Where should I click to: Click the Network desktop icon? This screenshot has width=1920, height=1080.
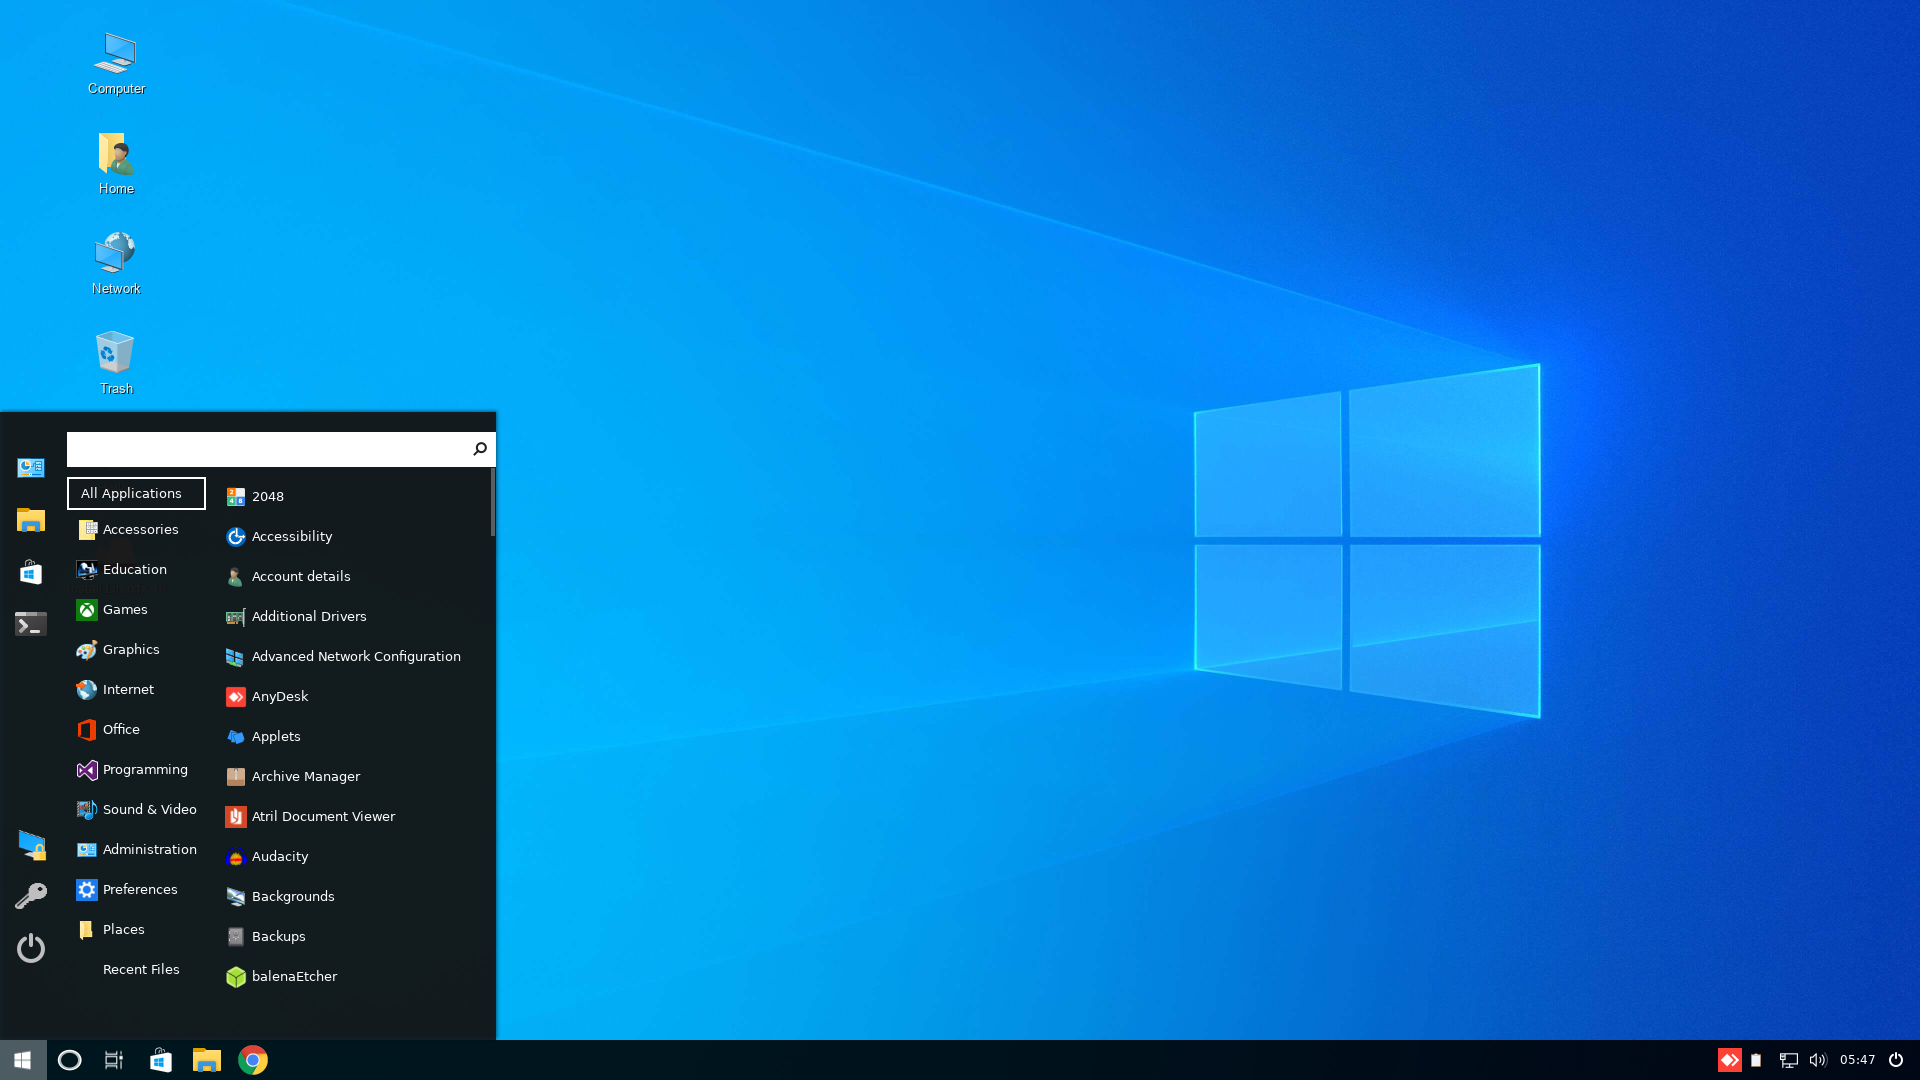pos(115,262)
